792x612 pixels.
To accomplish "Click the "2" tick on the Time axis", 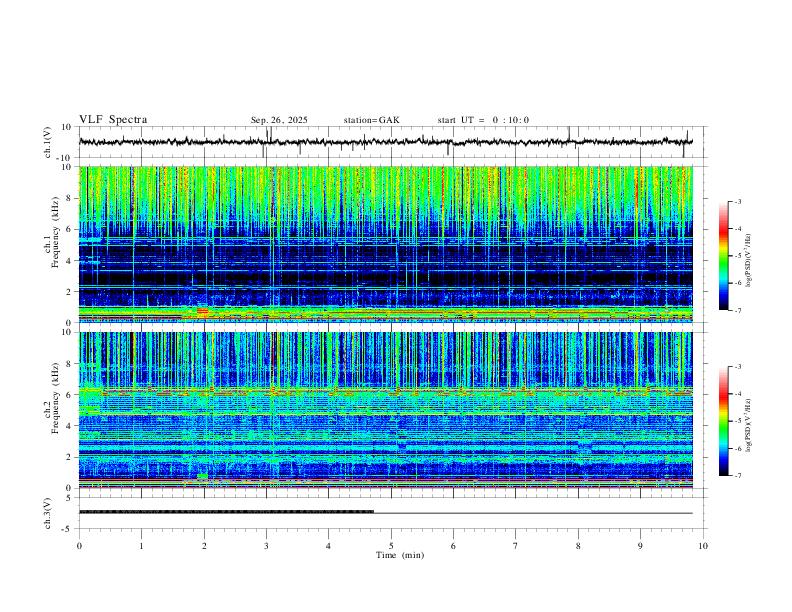I will pyautogui.click(x=204, y=546).
